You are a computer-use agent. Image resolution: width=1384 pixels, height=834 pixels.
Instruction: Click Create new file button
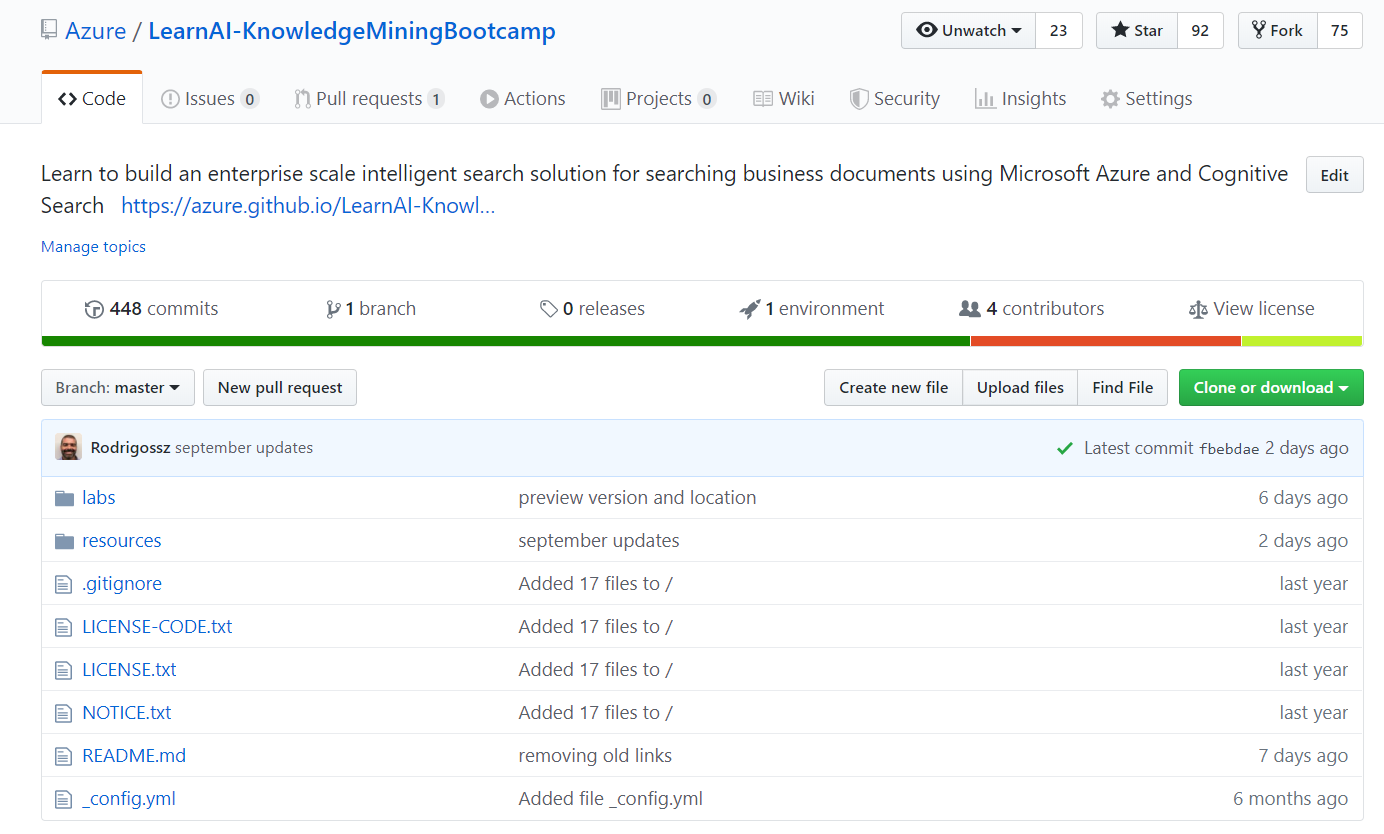[893, 388]
